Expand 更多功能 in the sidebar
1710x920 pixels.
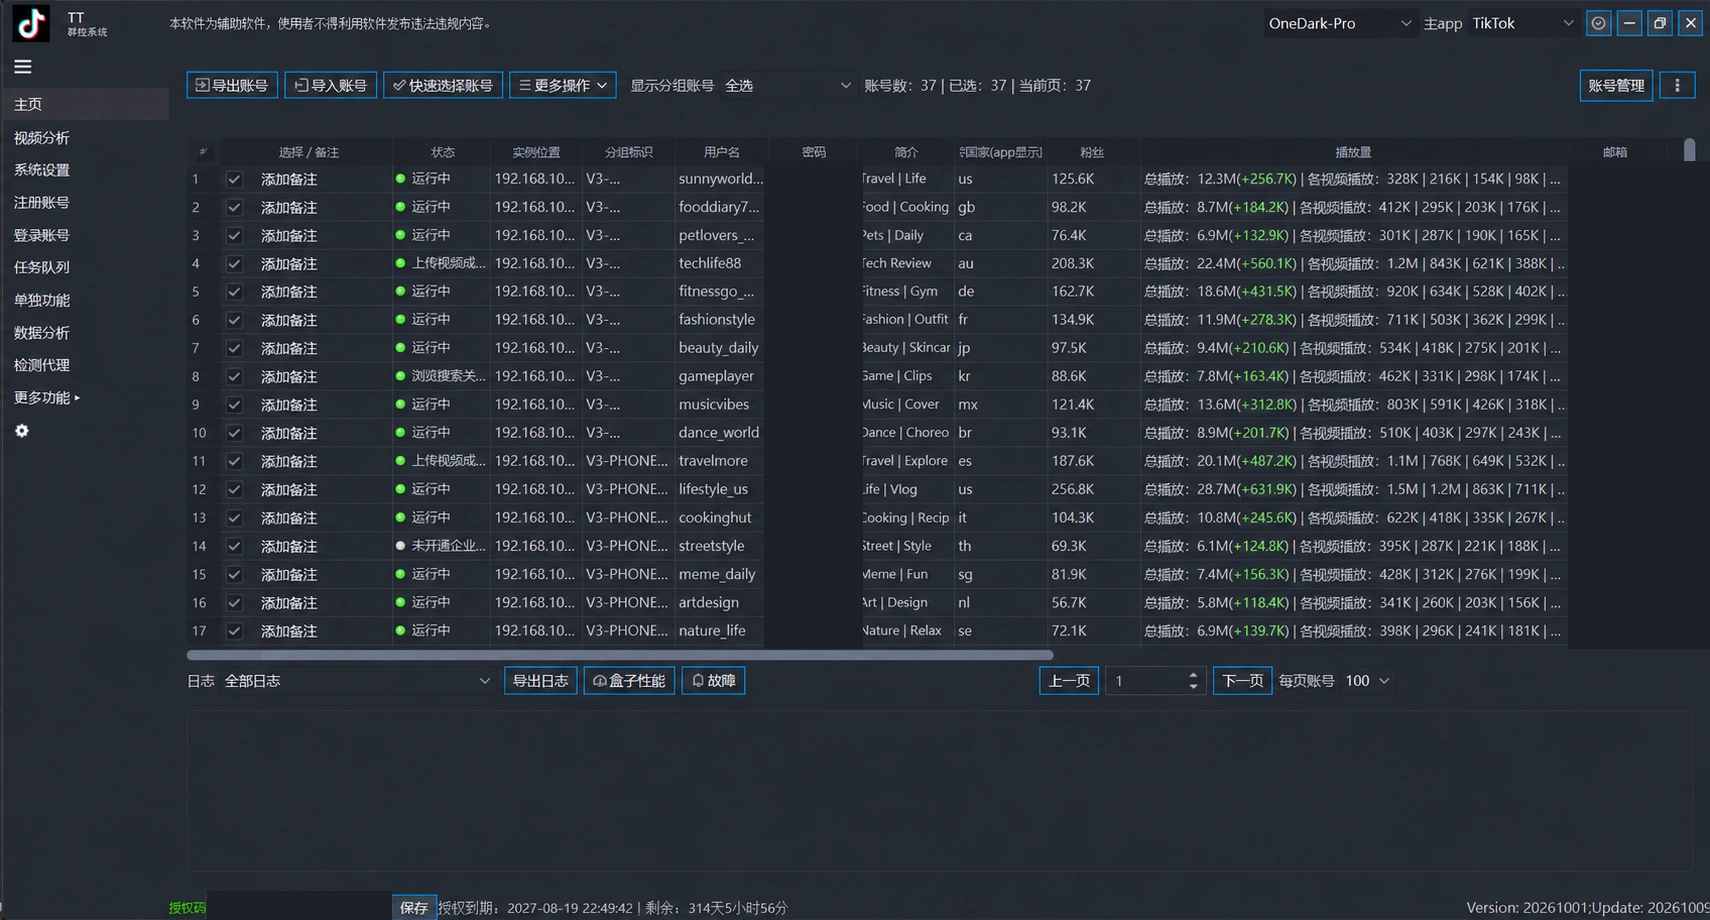(47, 398)
